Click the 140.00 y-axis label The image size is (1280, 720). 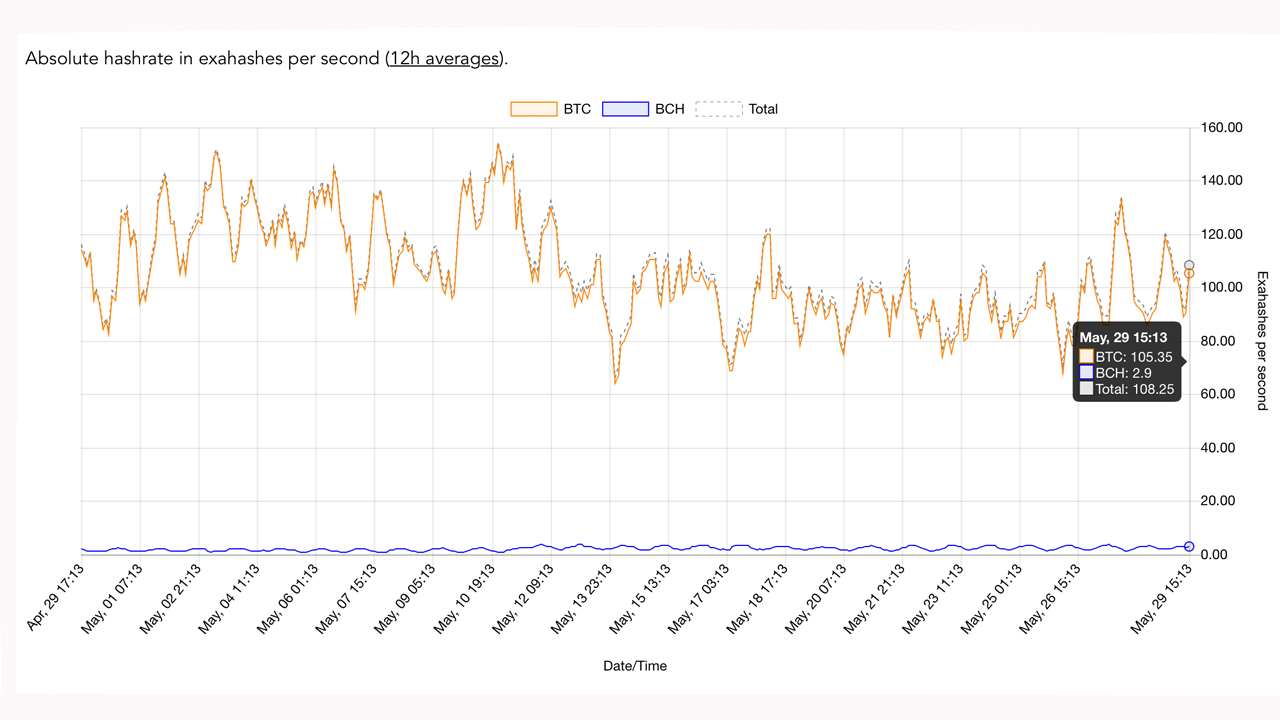coord(1220,181)
